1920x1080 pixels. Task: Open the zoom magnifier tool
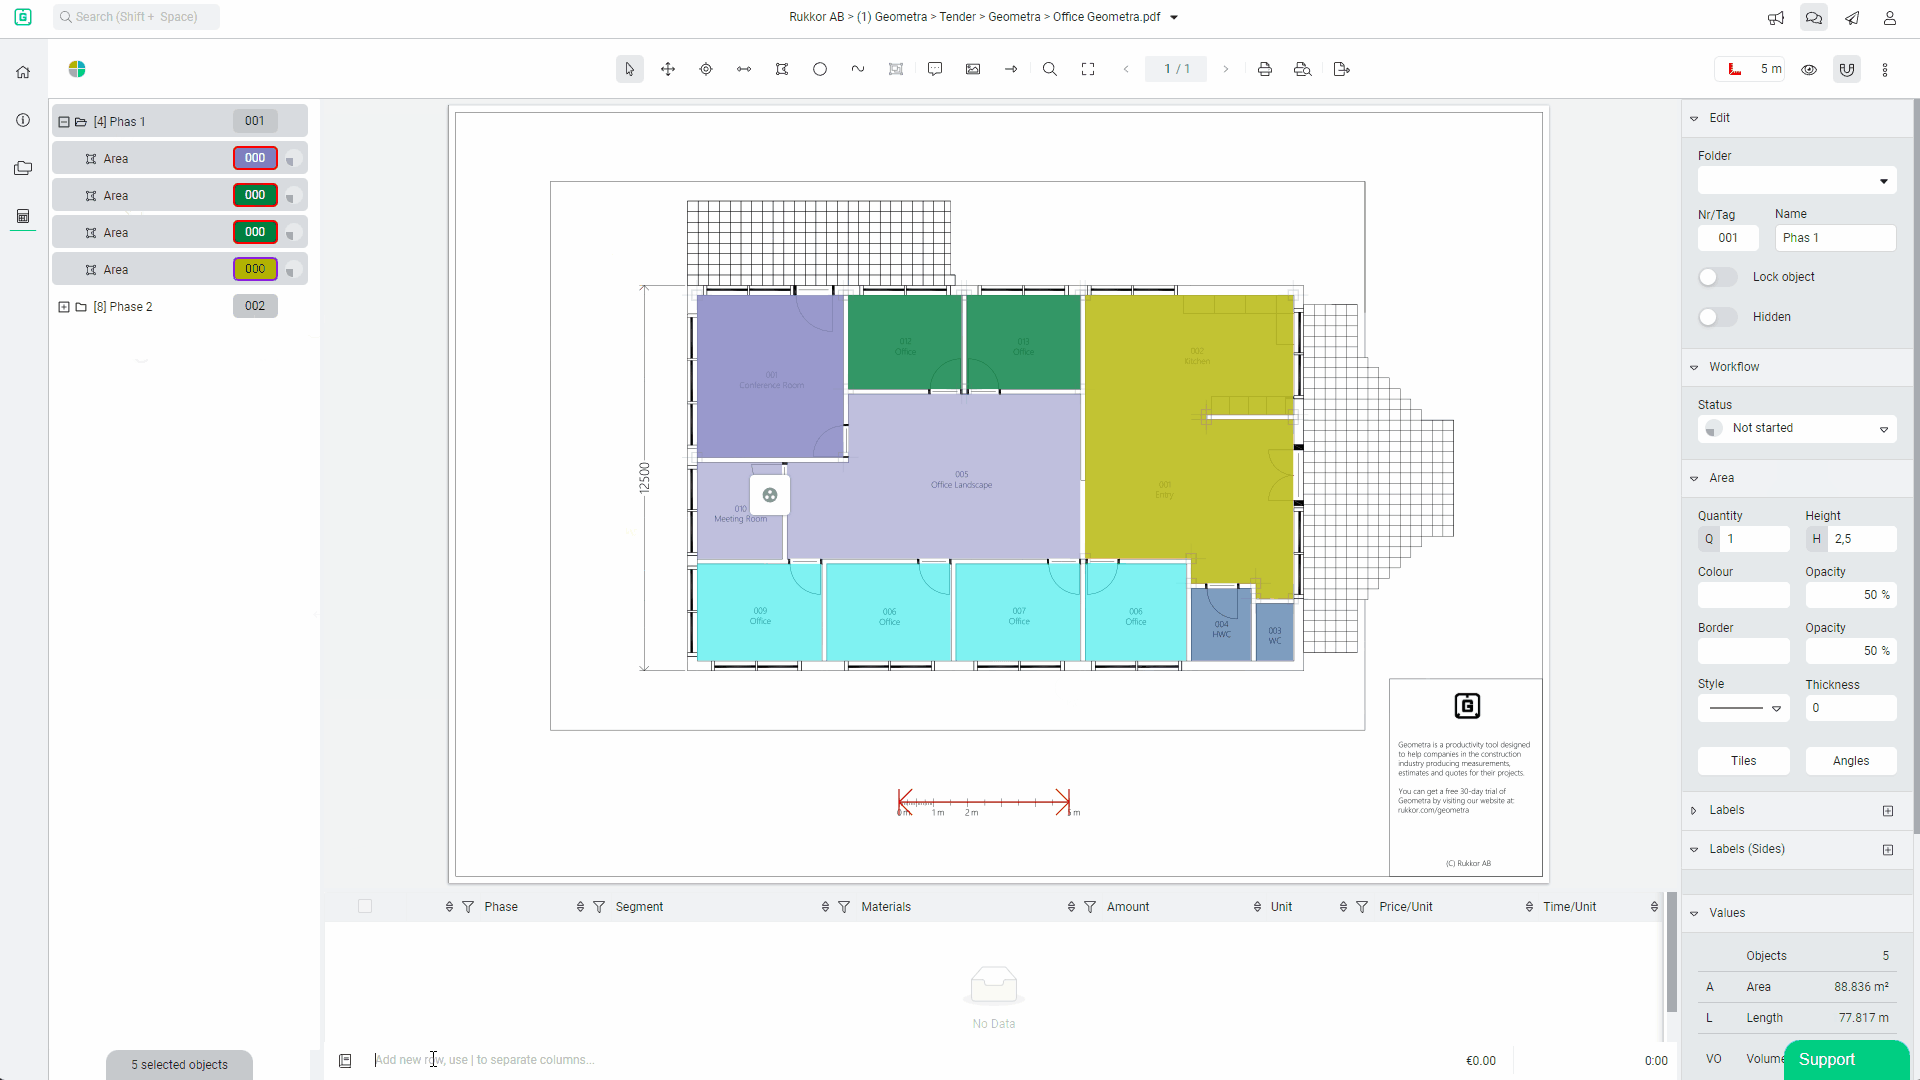(1050, 69)
